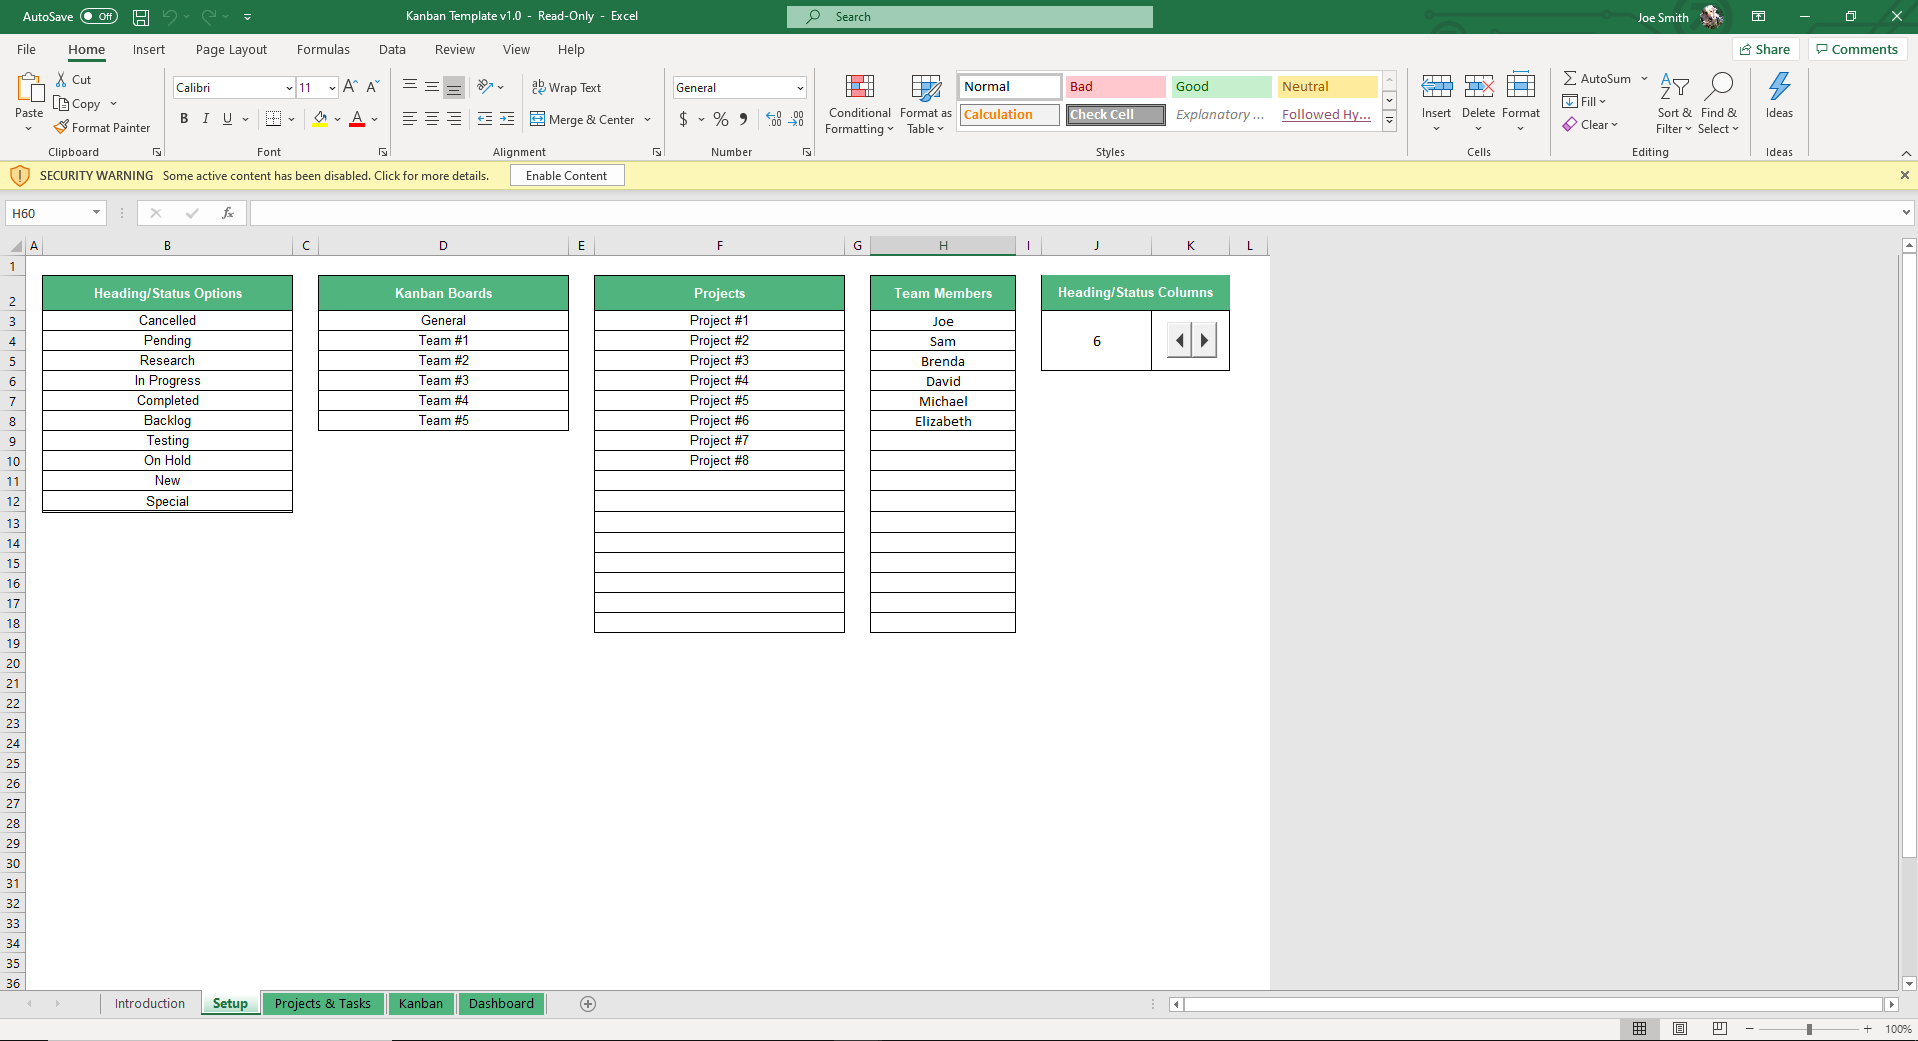Open the font size dropdown
This screenshot has width=1918, height=1041.
pyautogui.click(x=332, y=88)
